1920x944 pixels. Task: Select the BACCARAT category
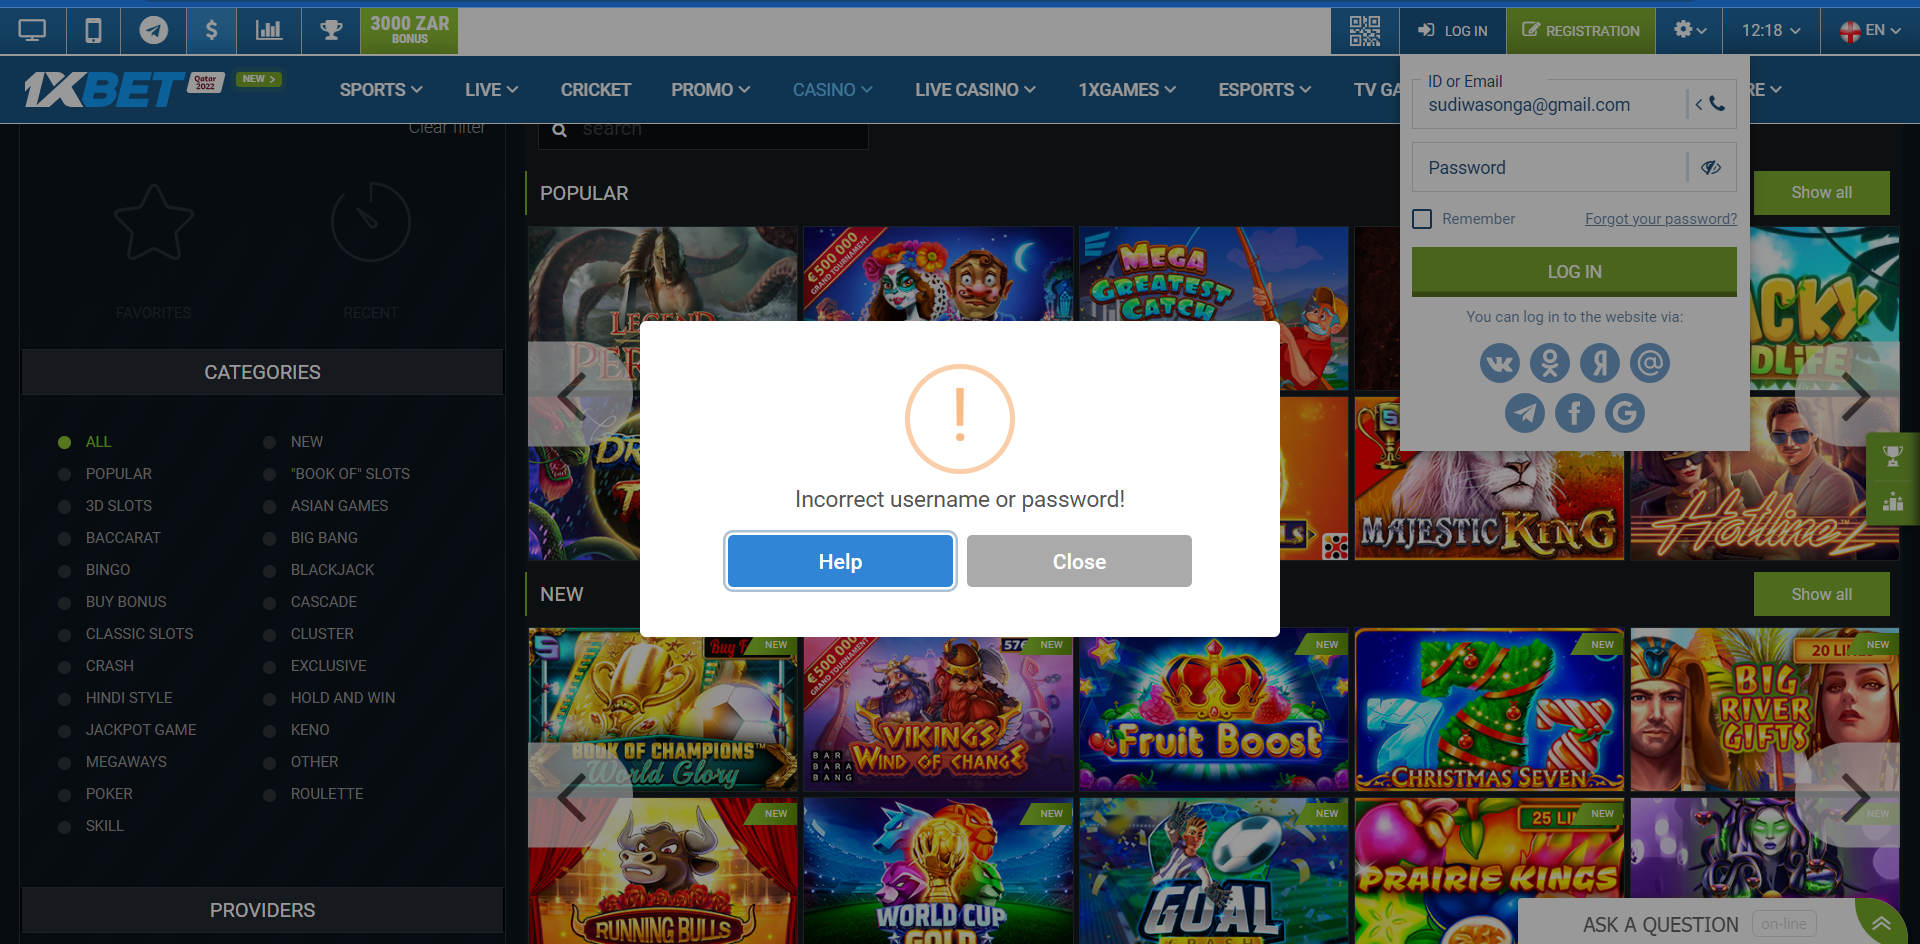[x=123, y=538]
